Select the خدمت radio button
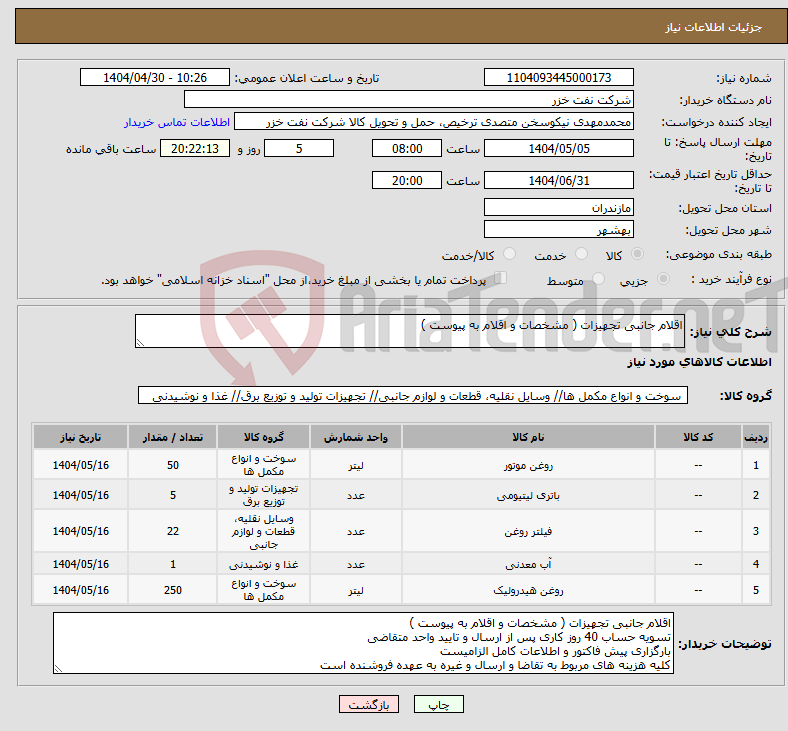Image resolution: width=788 pixels, height=731 pixels. [581, 254]
